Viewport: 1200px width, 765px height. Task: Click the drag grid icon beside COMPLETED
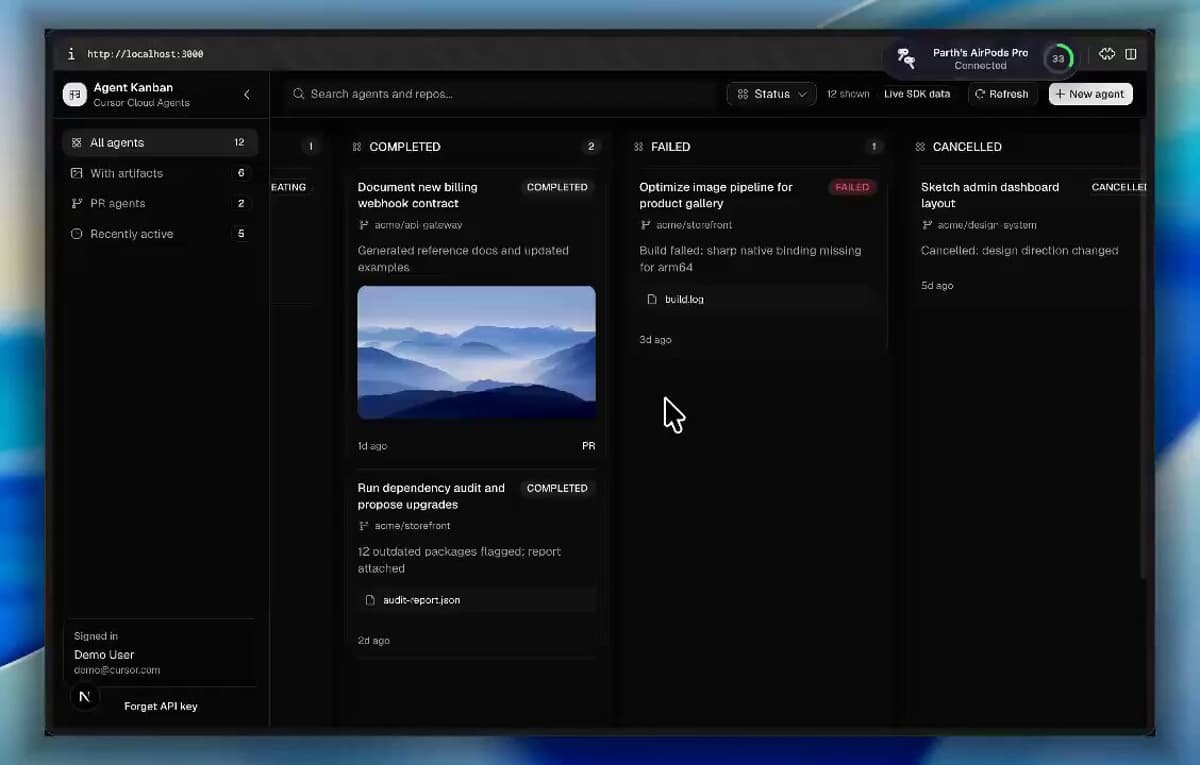click(357, 147)
